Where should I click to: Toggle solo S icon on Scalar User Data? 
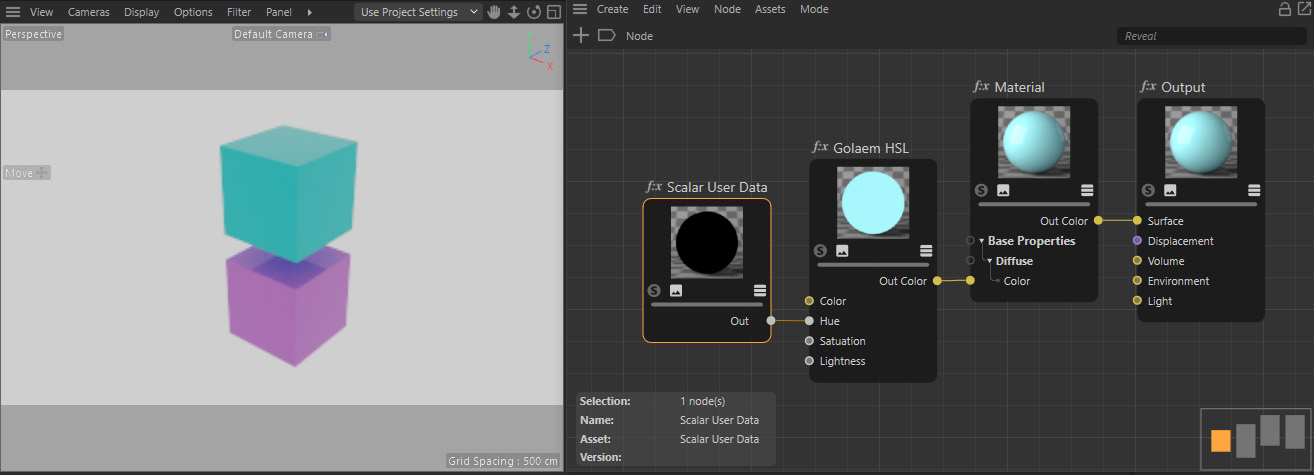point(654,290)
